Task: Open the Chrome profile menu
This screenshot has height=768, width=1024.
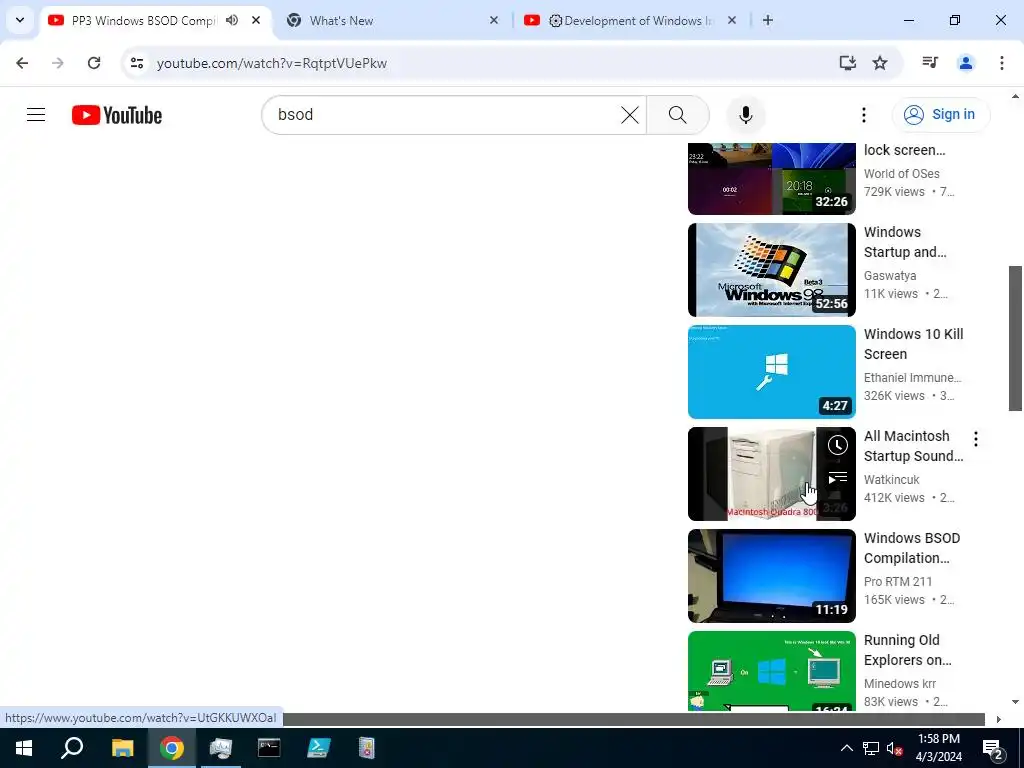Action: [x=965, y=63]
